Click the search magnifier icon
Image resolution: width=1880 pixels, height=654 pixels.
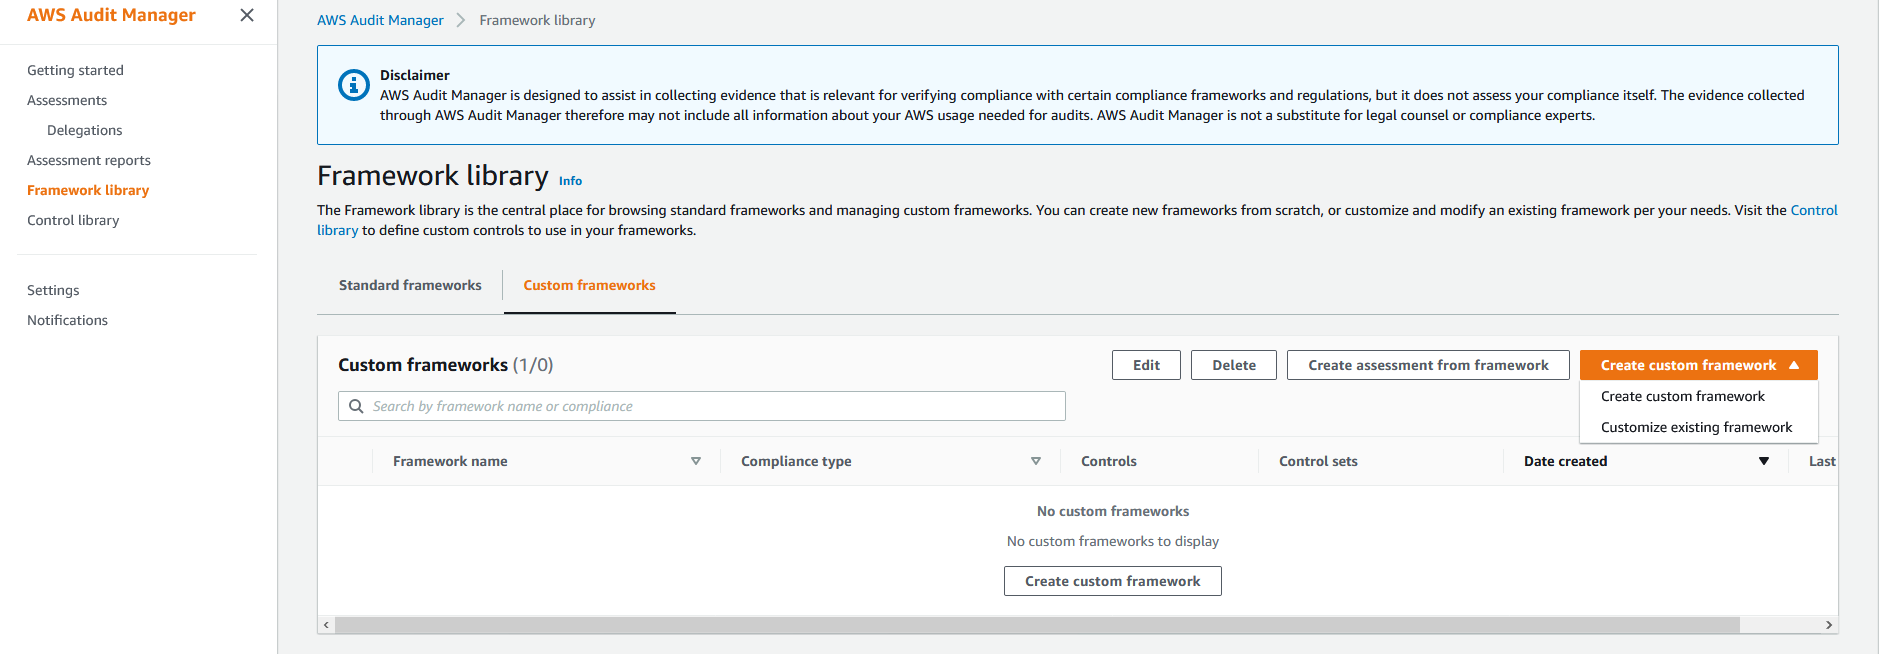coord(356,406)
